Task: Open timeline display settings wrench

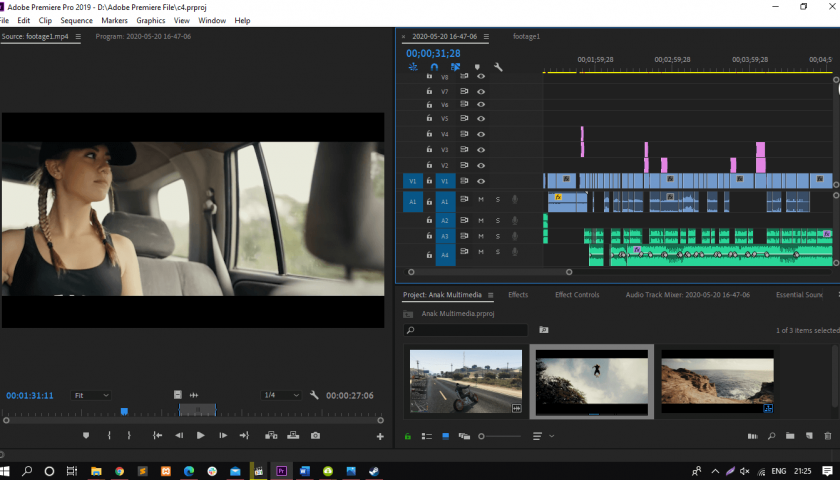Action: coord(498,67)
